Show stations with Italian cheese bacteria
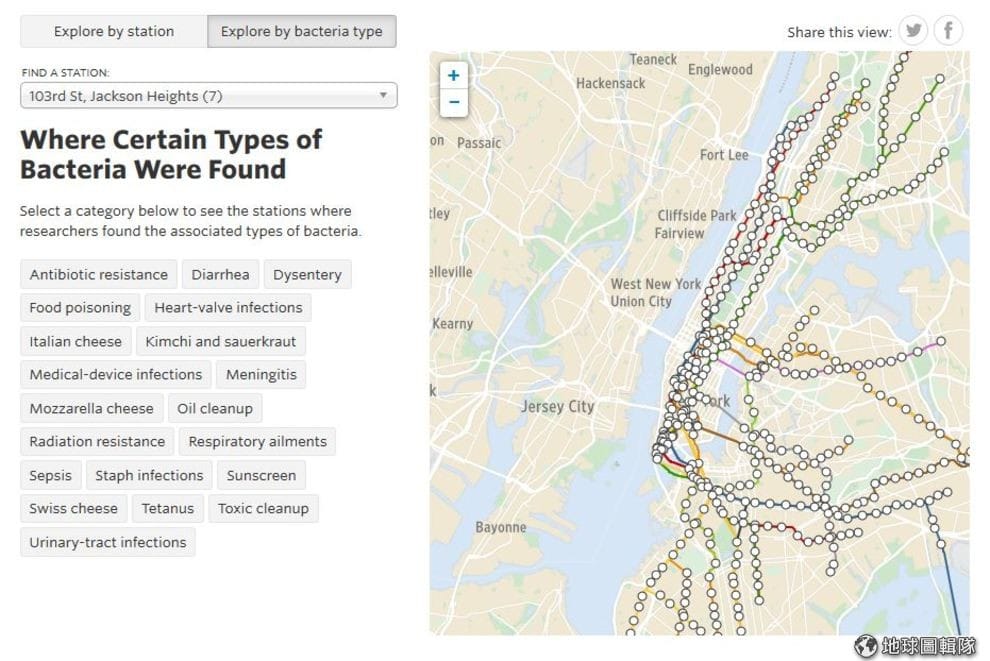Screen dimensions: 990x661 click(76, 342)
